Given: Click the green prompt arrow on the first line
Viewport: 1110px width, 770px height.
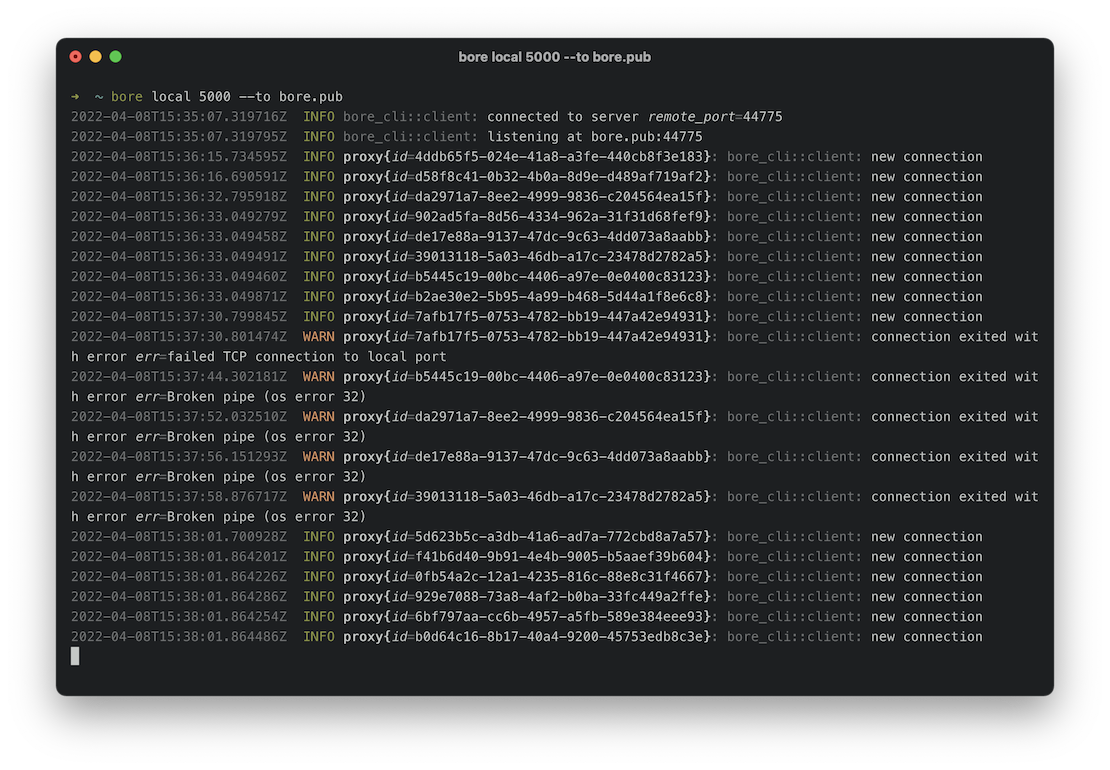Looking at the screenshot, I should (x=75, y=96).
